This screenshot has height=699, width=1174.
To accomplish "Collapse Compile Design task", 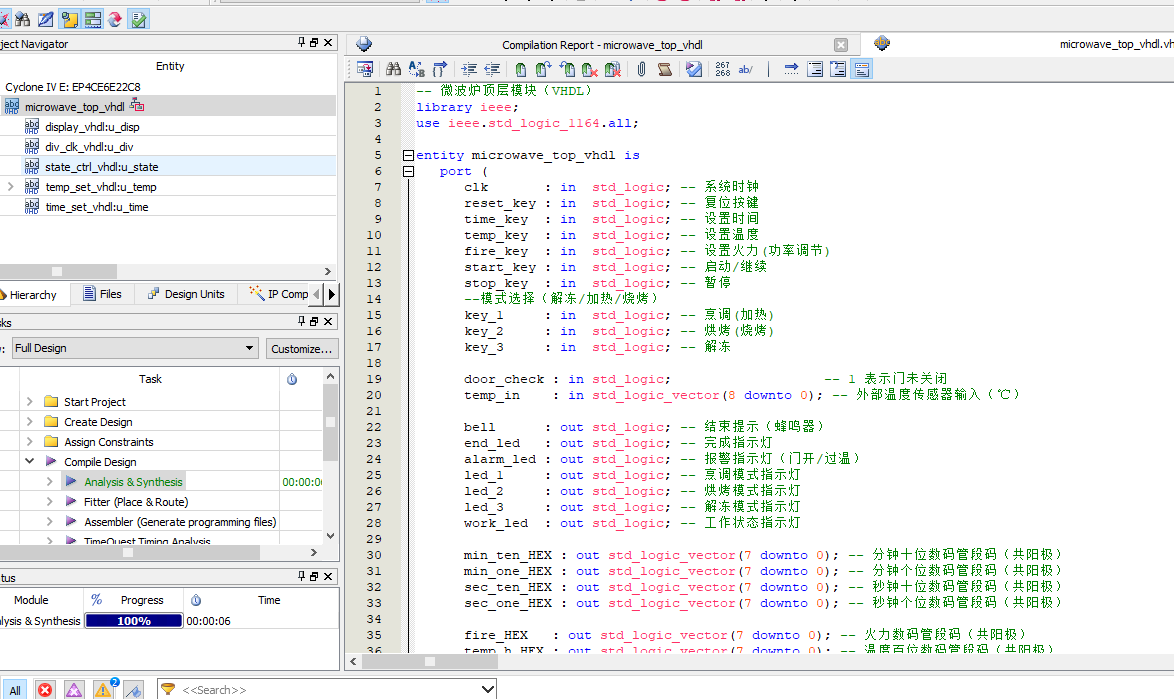I will [30, 461].
